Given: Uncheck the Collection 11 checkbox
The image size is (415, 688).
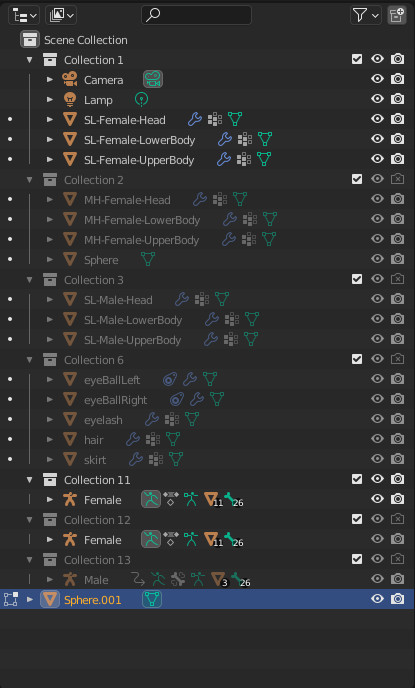Looking at the screenshot, I should pos(357,479).
